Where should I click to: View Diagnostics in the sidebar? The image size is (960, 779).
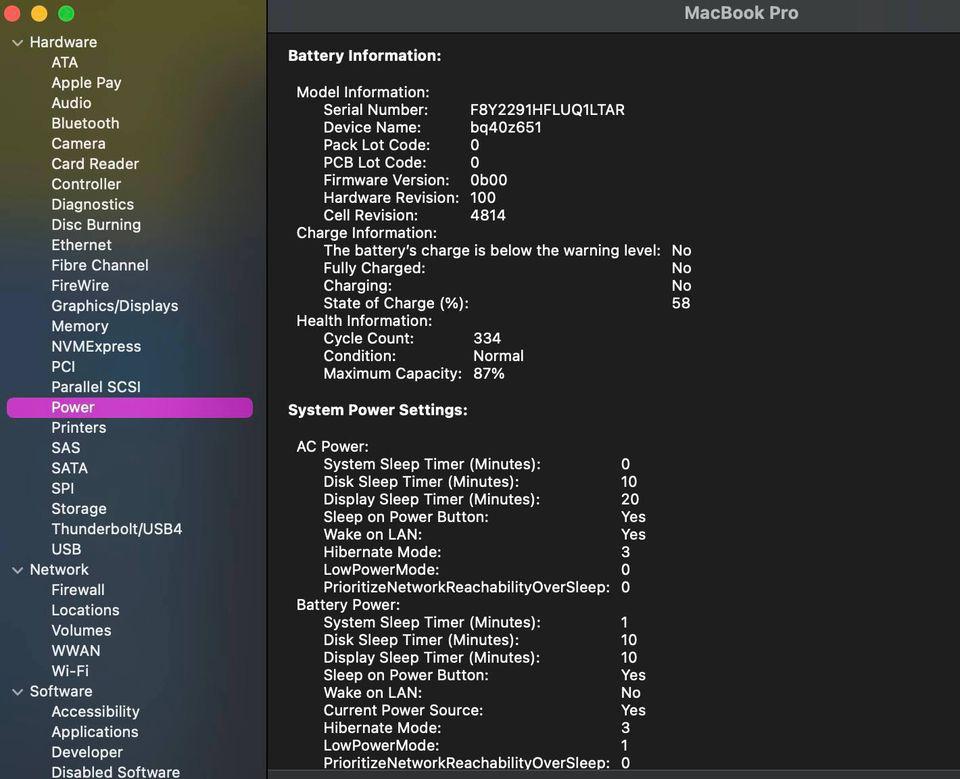(x=92, y=205)
